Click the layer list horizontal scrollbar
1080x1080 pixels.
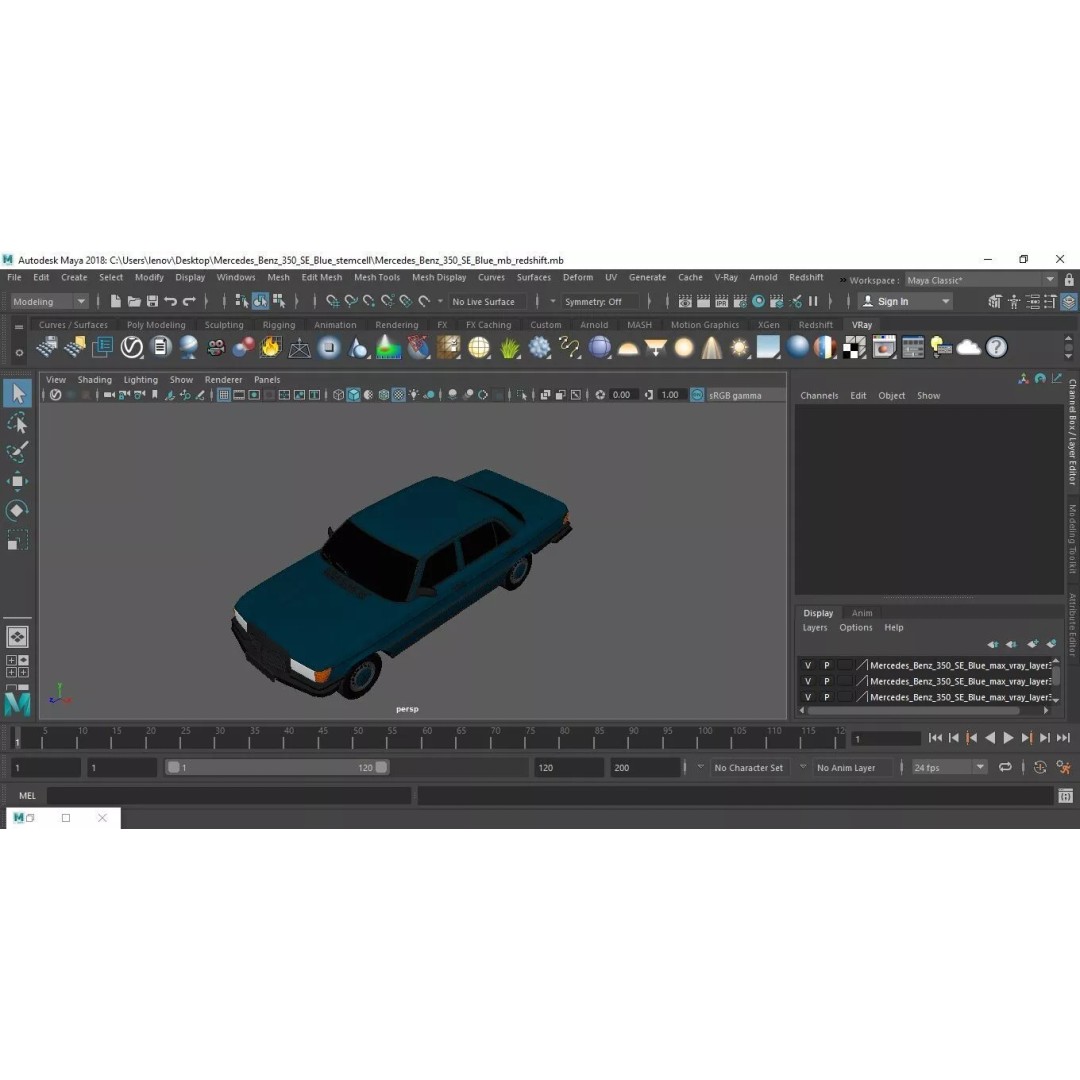913,710
